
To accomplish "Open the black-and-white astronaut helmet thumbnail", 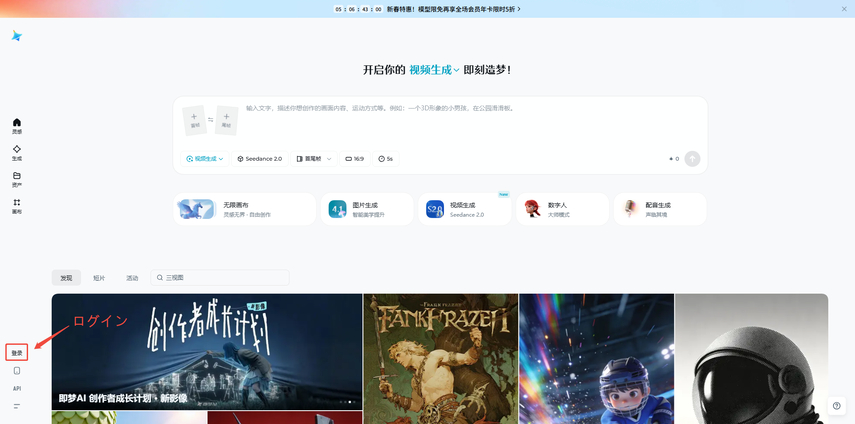I will point(751,359).
